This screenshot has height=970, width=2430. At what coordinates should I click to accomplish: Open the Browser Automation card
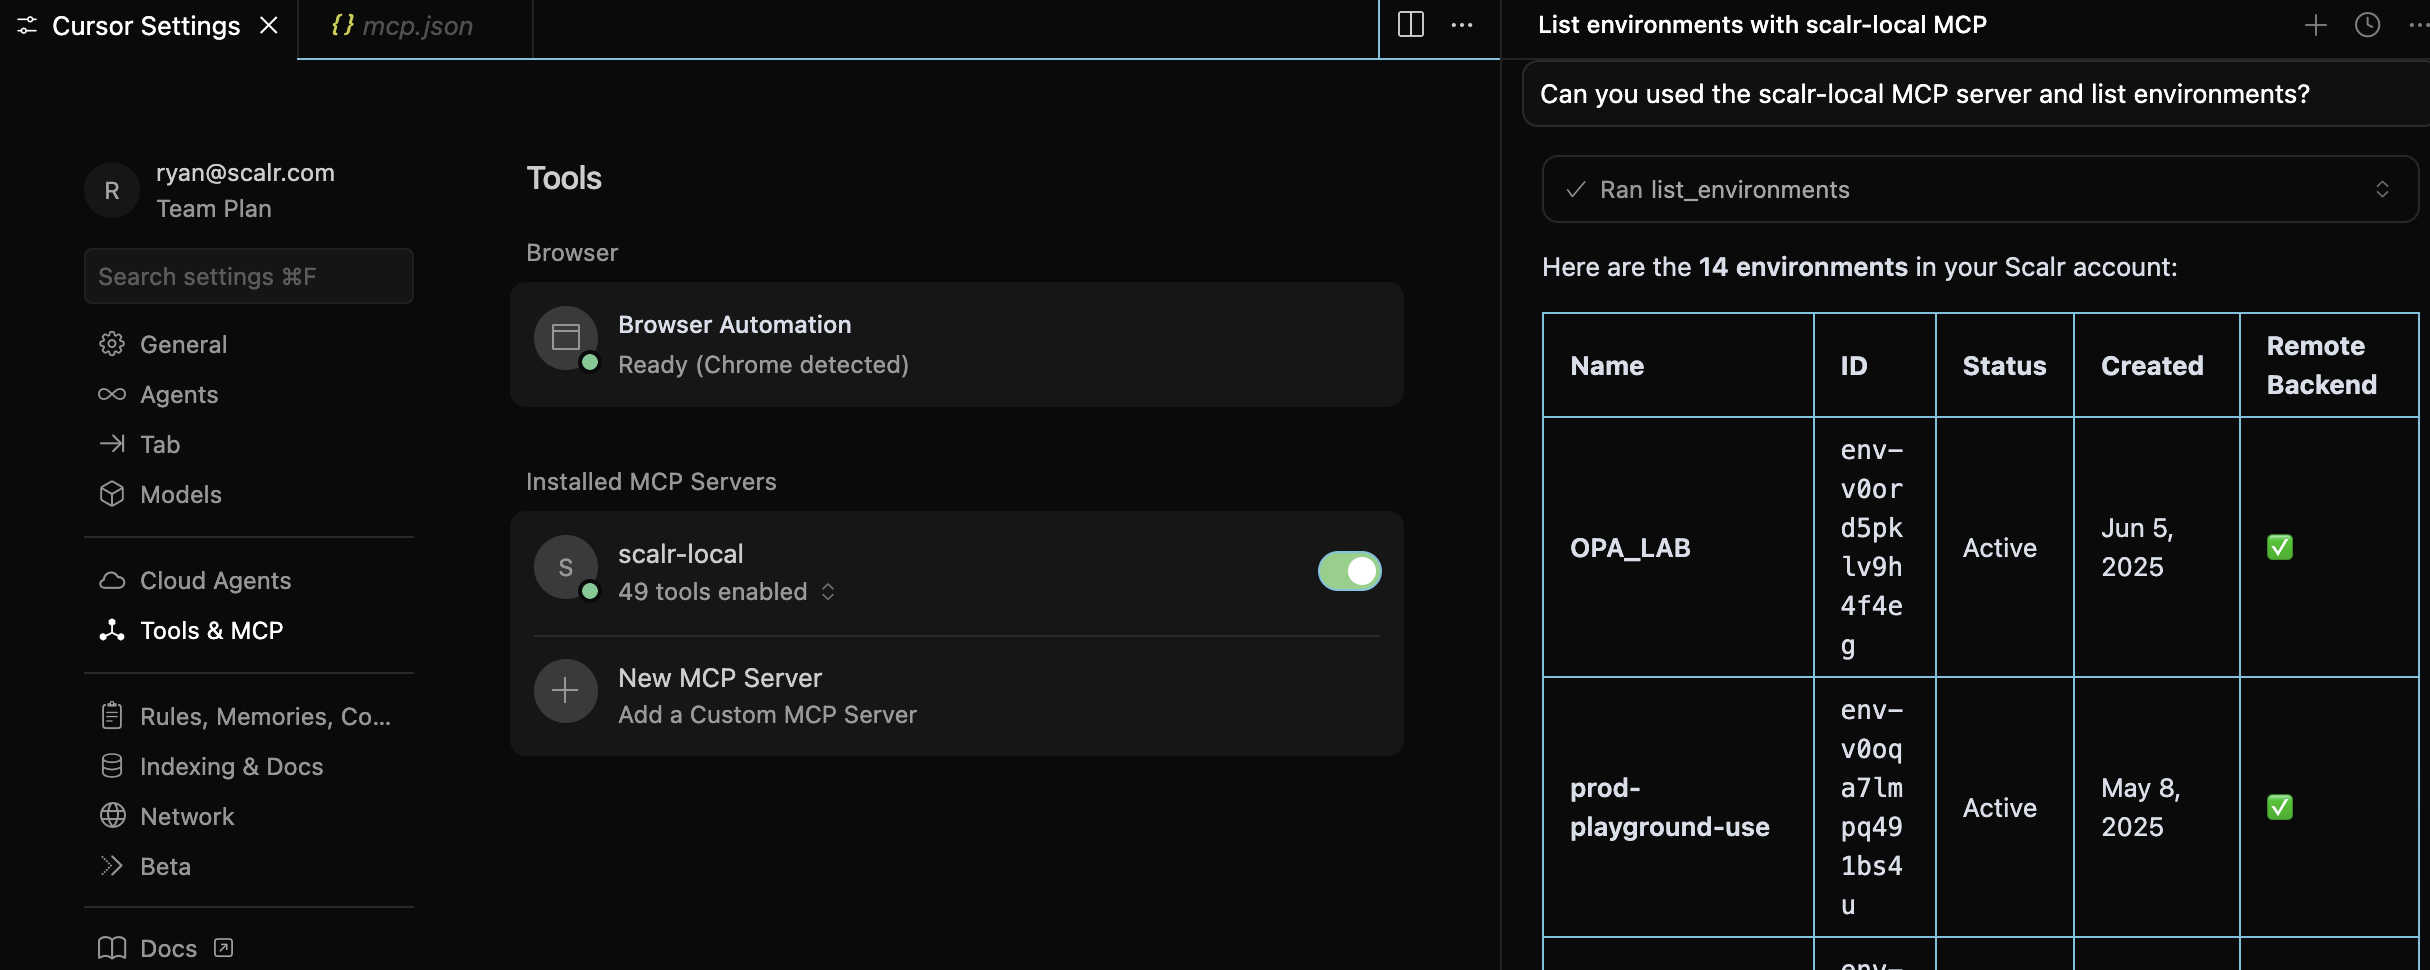tap(957, 344)
